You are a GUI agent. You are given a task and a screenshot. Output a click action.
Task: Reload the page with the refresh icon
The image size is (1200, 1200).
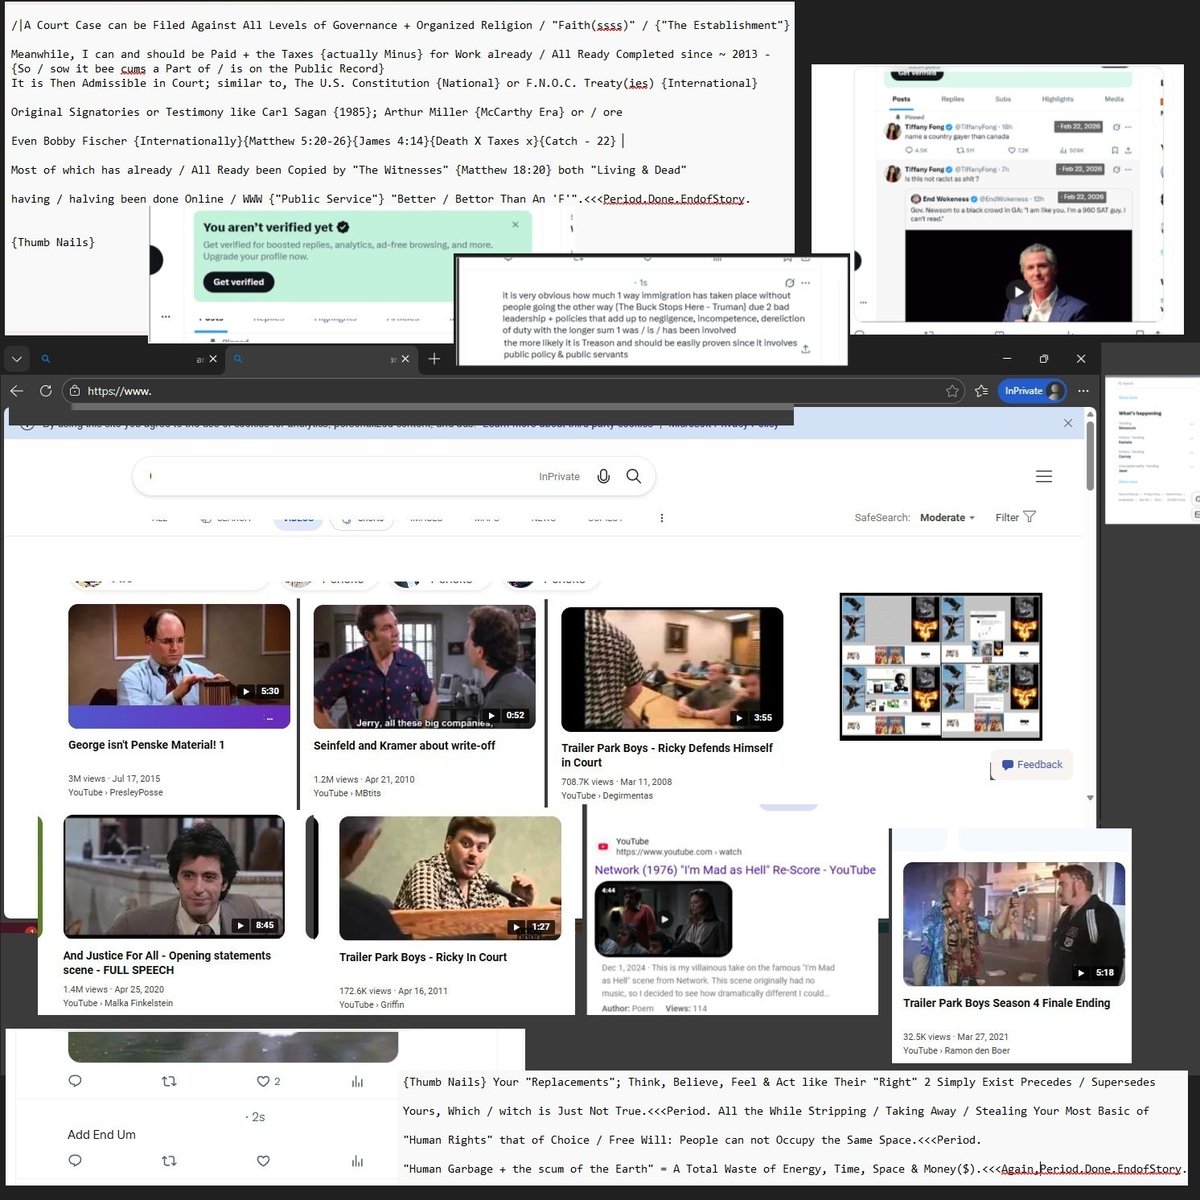coord(45,390)
